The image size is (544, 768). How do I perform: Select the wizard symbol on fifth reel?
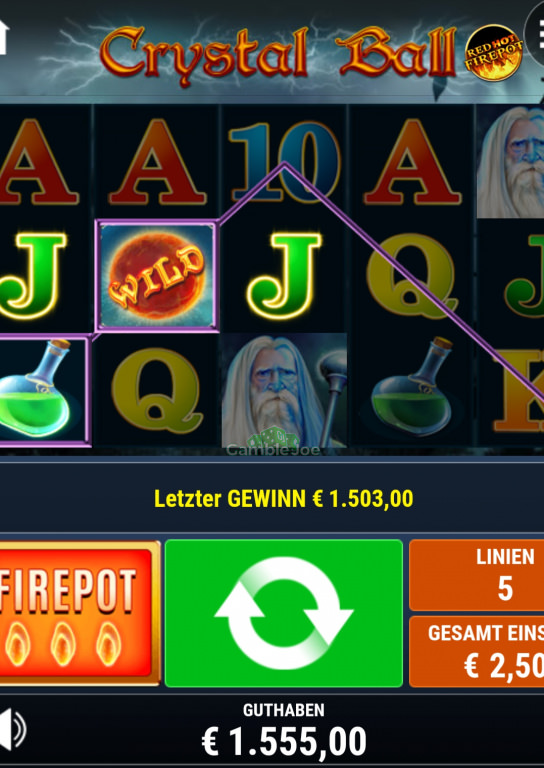point(510,162)
